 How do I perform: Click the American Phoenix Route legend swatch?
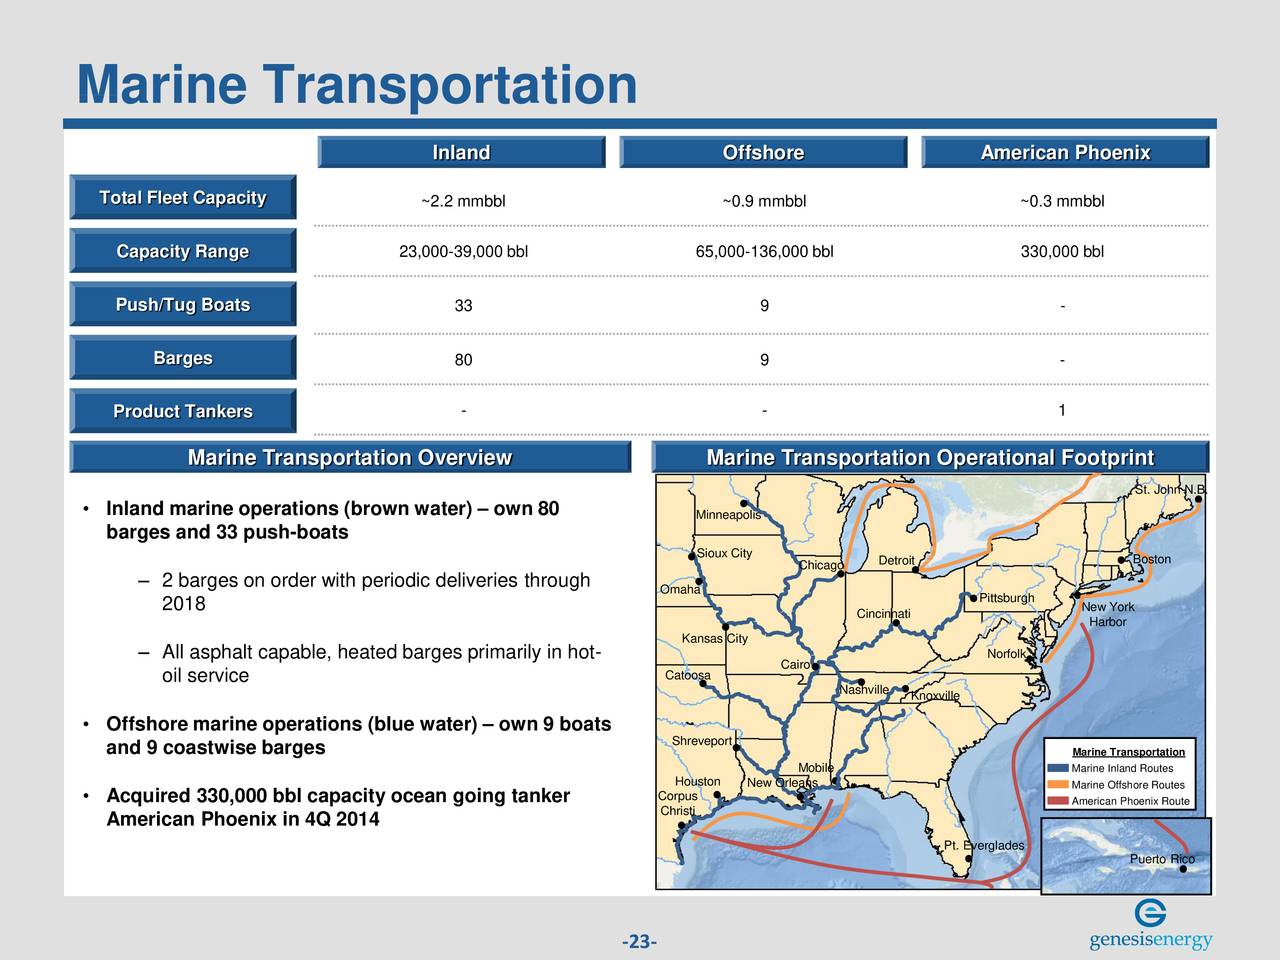click(x=1057, y=801)
